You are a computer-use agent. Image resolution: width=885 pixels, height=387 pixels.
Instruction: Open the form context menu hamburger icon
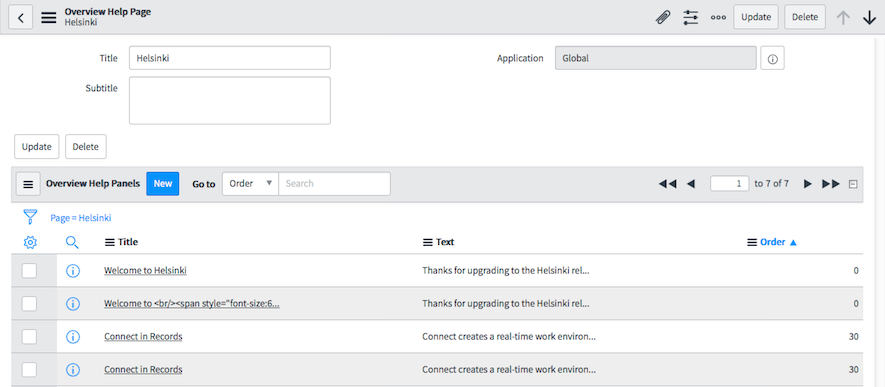[x=49, y=17]
